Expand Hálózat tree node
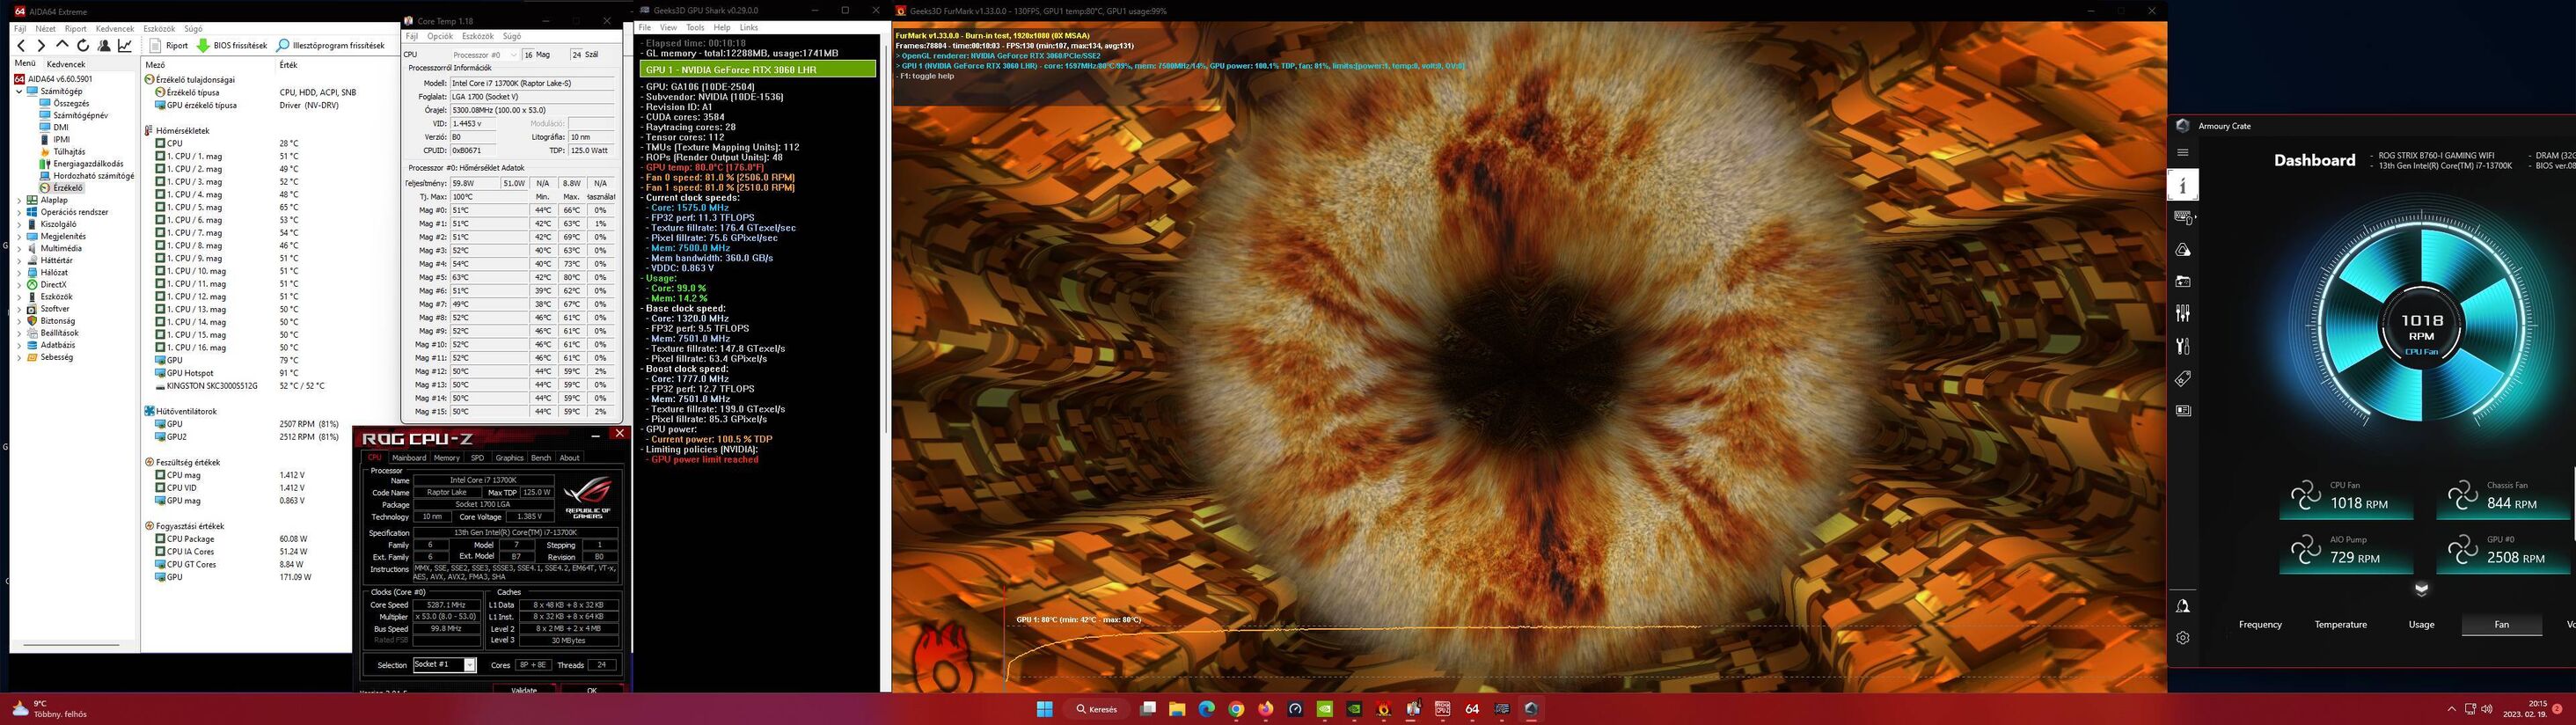 [x=19, y=272]
